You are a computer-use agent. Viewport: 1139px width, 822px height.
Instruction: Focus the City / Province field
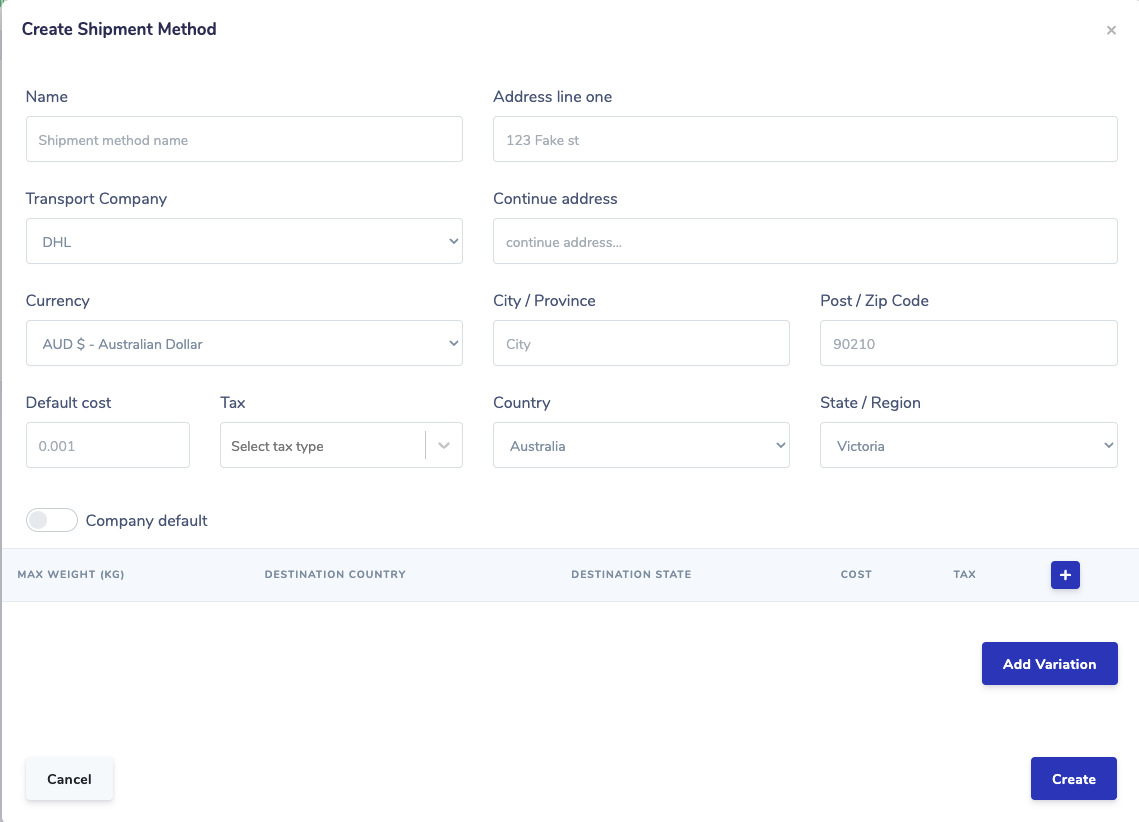[x=641, y=343]
